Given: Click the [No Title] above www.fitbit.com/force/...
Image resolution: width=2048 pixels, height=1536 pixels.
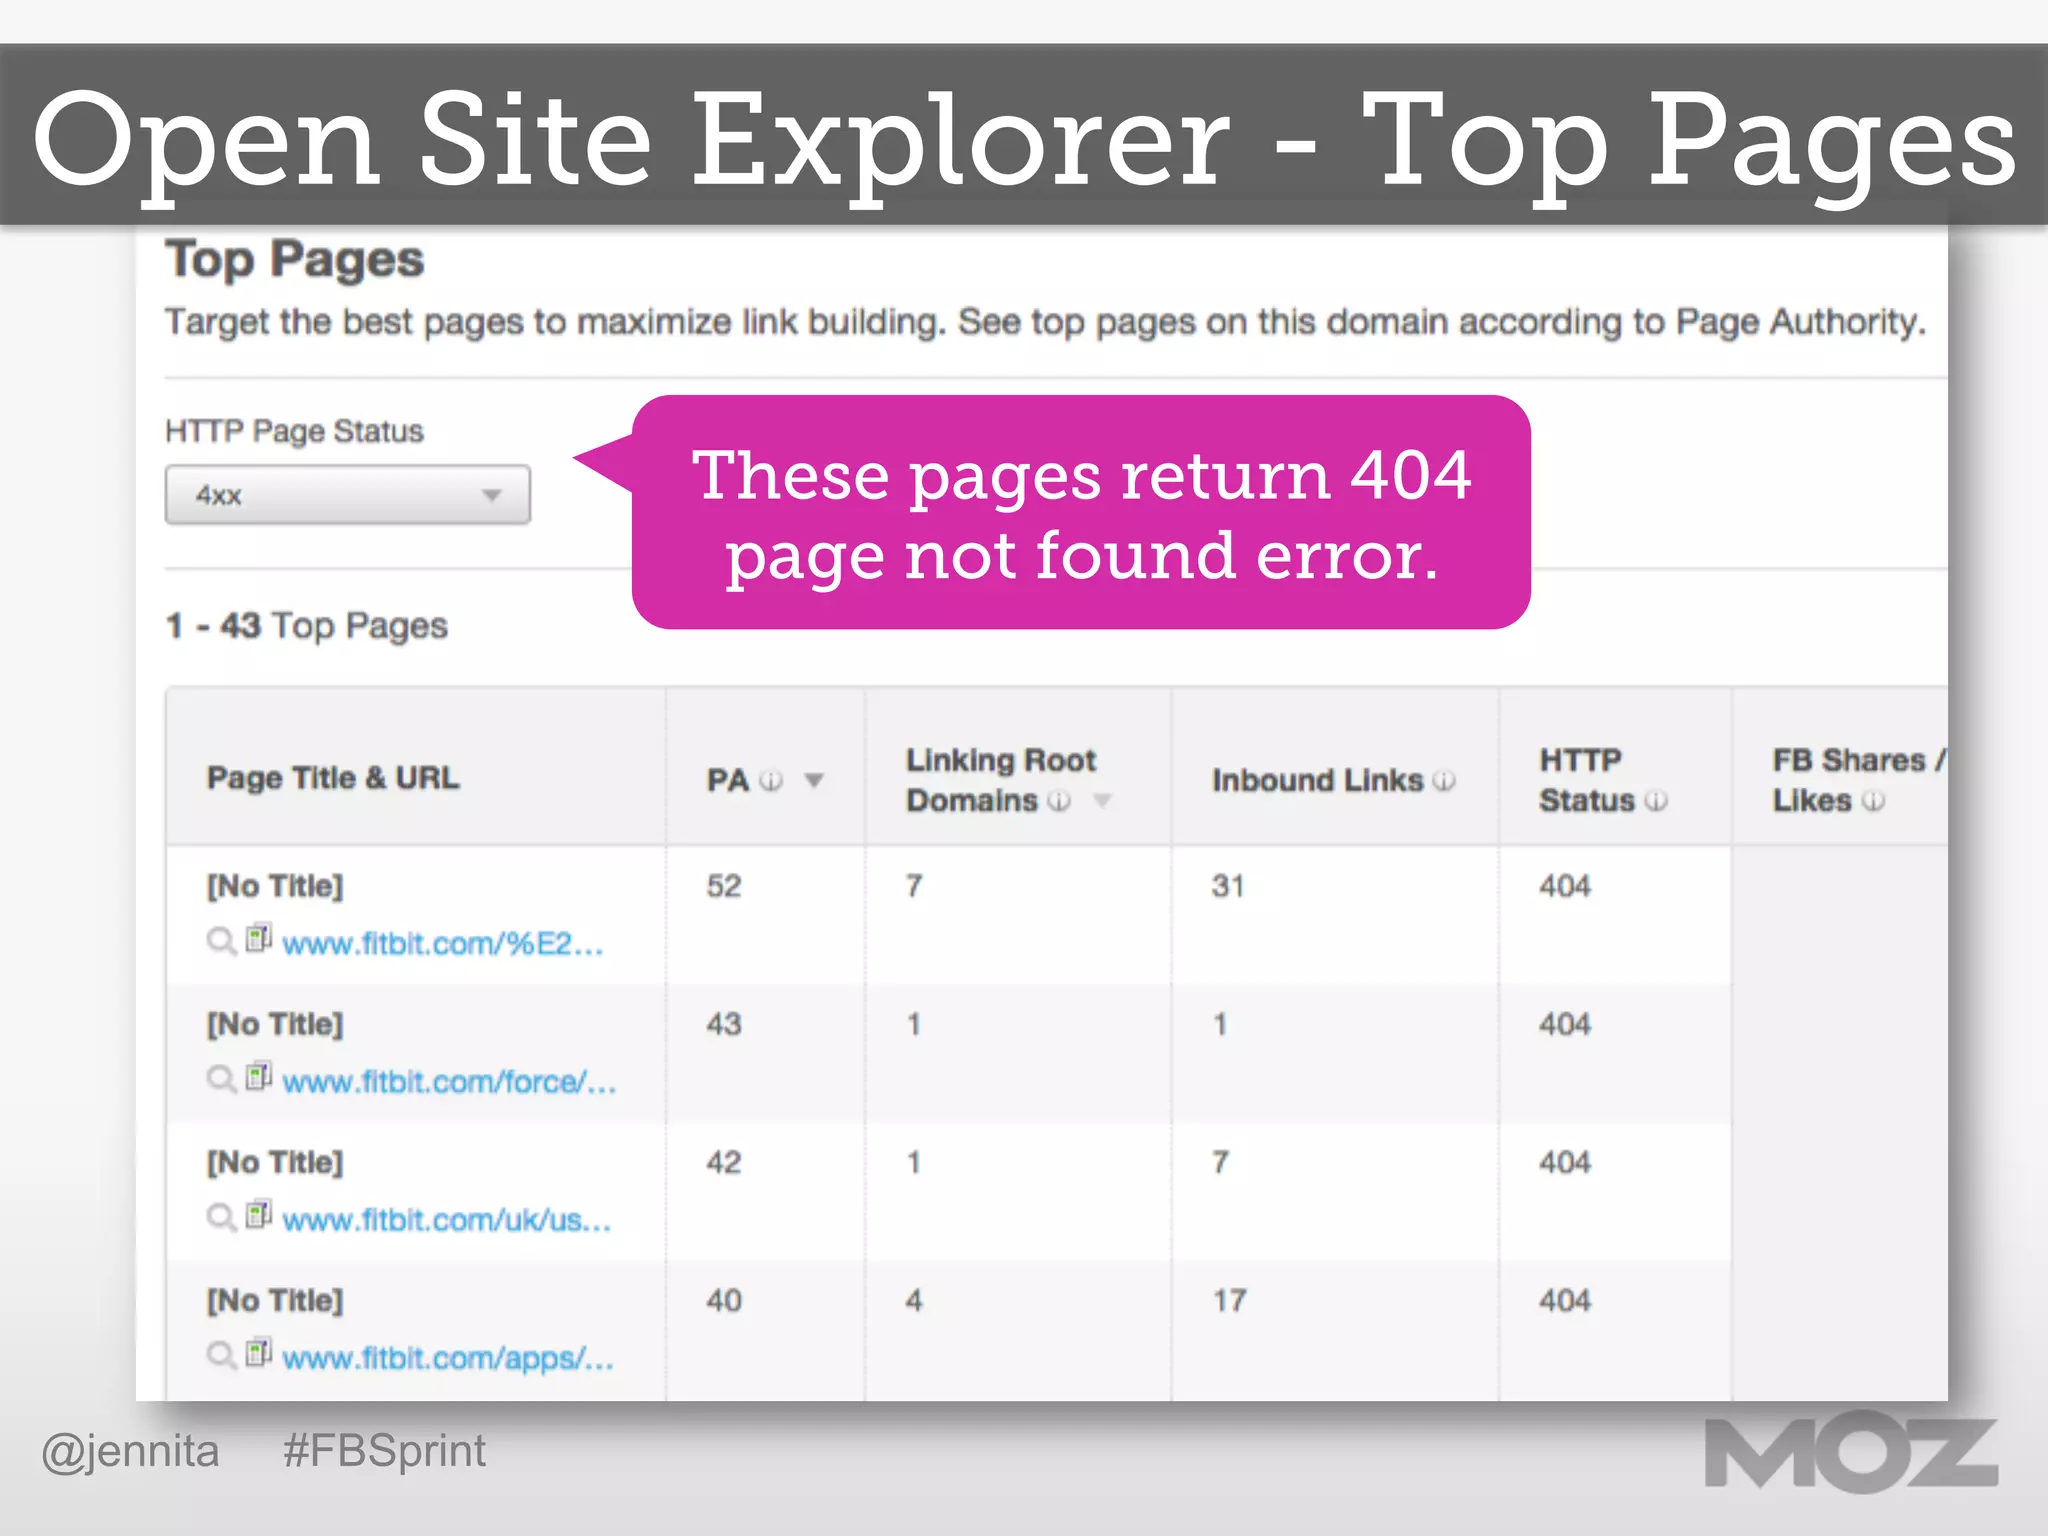Looking at the screenshot, I should 275,1024.
